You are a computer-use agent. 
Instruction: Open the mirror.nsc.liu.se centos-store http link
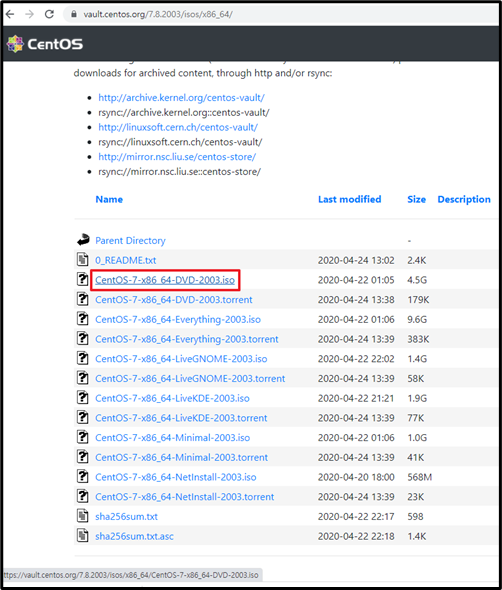177,157
